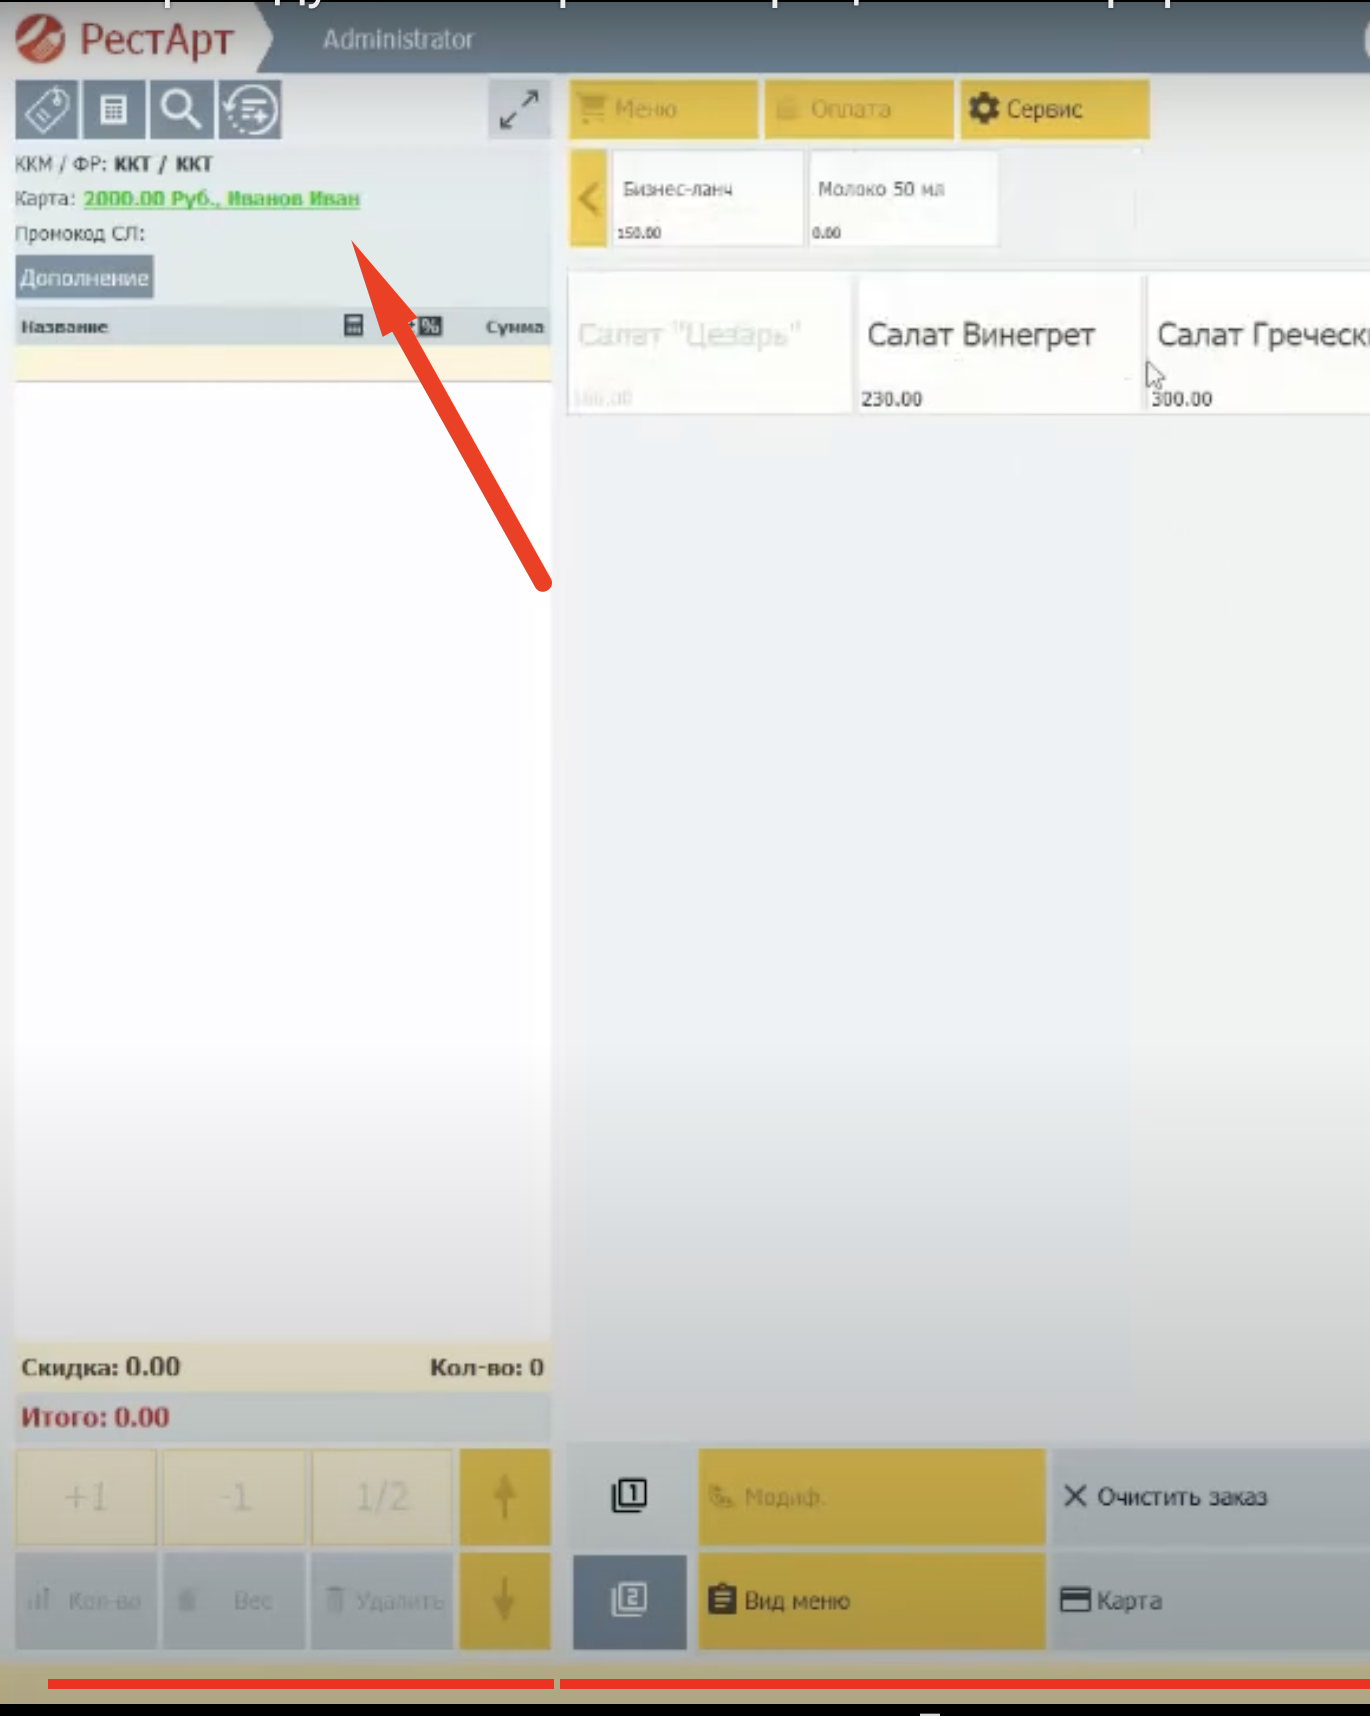Click Очистить заказ to clear order
The width and height of the screenshot is (1370, 1716).
pos(1210,1497)
